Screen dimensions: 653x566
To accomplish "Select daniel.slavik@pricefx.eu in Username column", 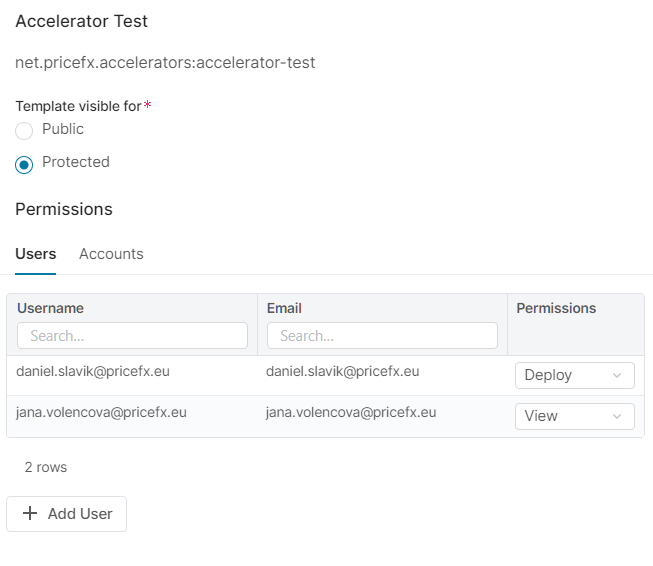I will click(x=93, y=371).
